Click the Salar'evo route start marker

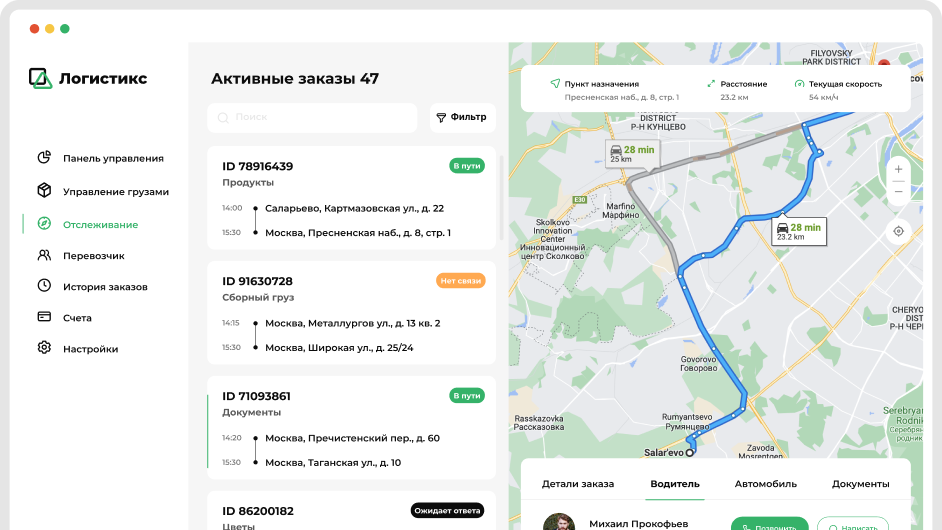[x=690, y=453]
